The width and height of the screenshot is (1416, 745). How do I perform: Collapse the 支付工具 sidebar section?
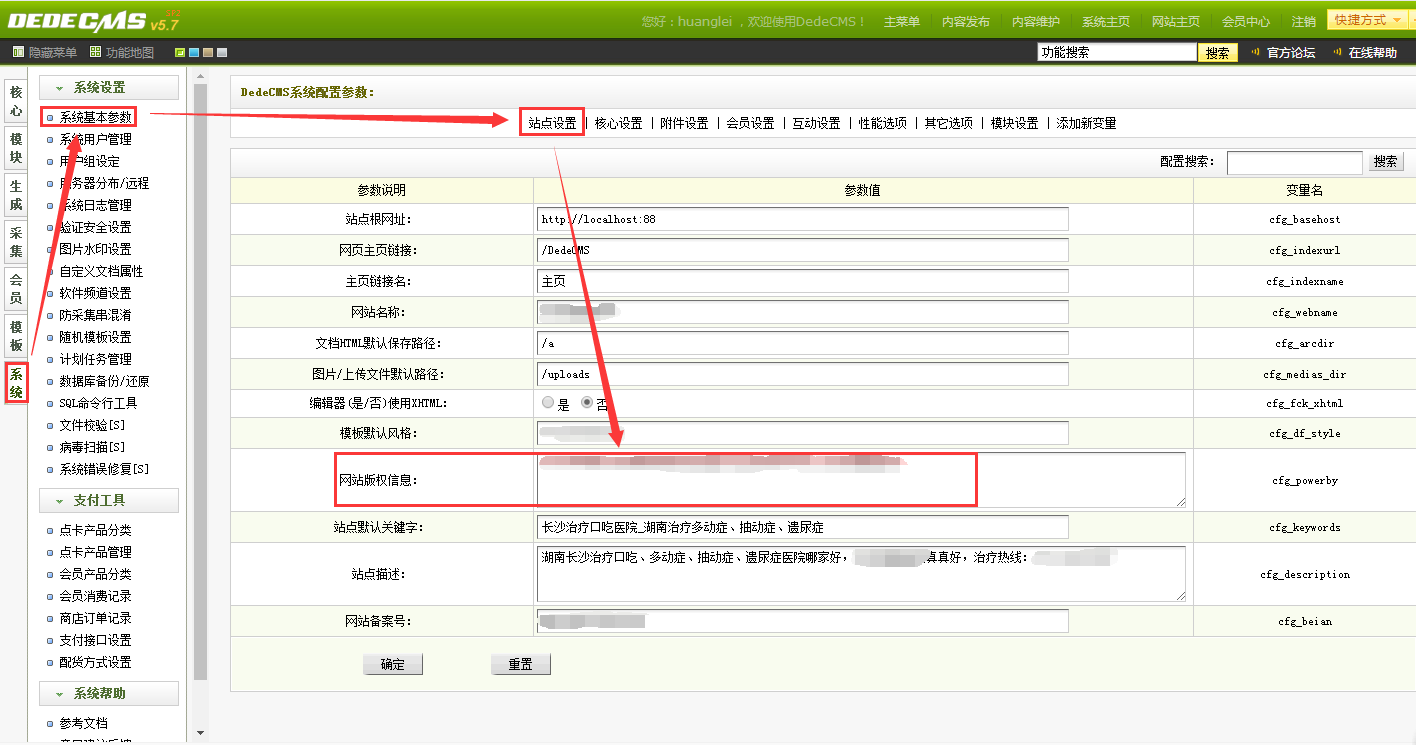click(x=109, y=500)
